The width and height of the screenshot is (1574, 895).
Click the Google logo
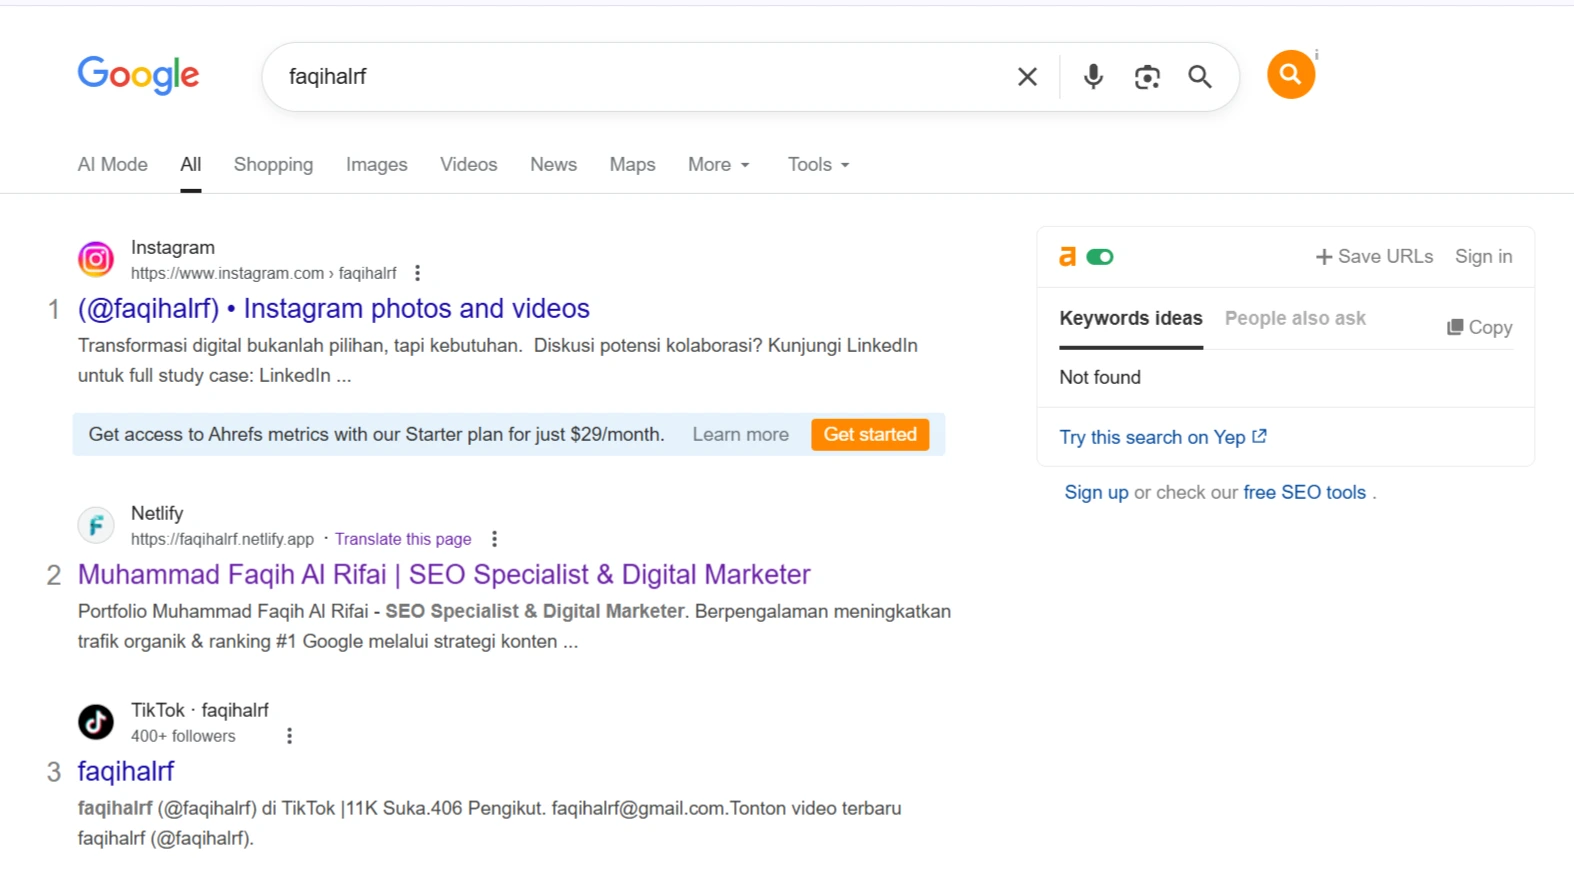tap(138, 75)
